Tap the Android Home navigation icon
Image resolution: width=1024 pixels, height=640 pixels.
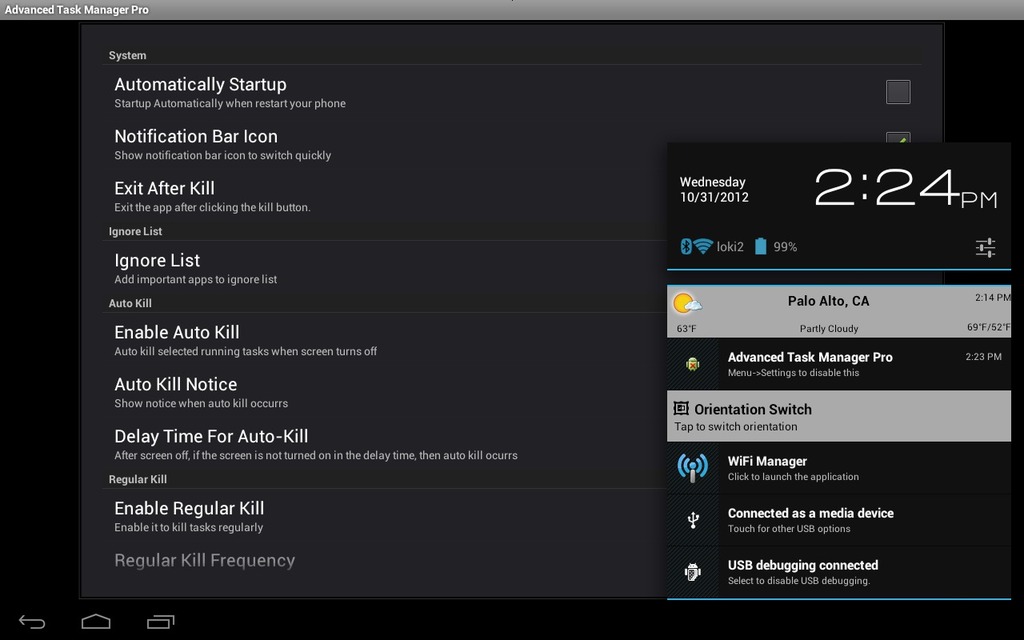coord(96,621)
